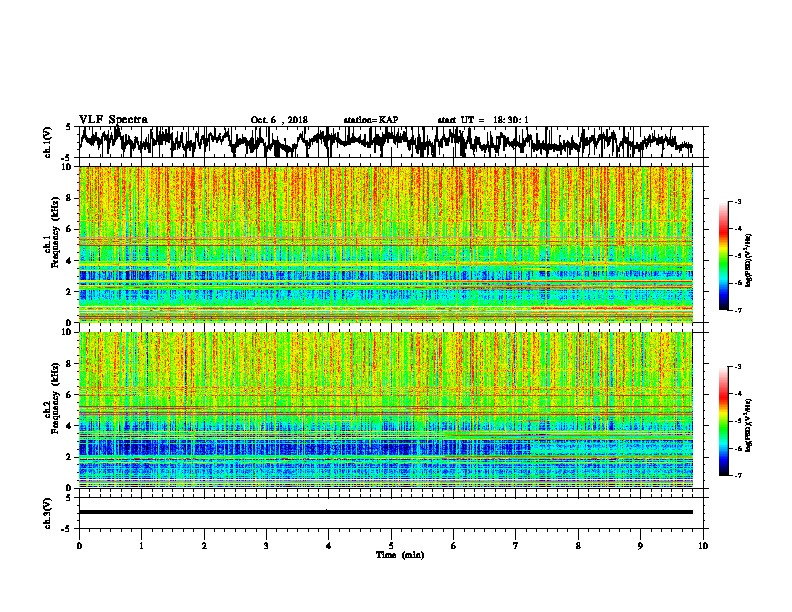The image size is (792, 612).
Task: Click the '-3' label on ch.1 color scale
Action: tap(738, 201)
